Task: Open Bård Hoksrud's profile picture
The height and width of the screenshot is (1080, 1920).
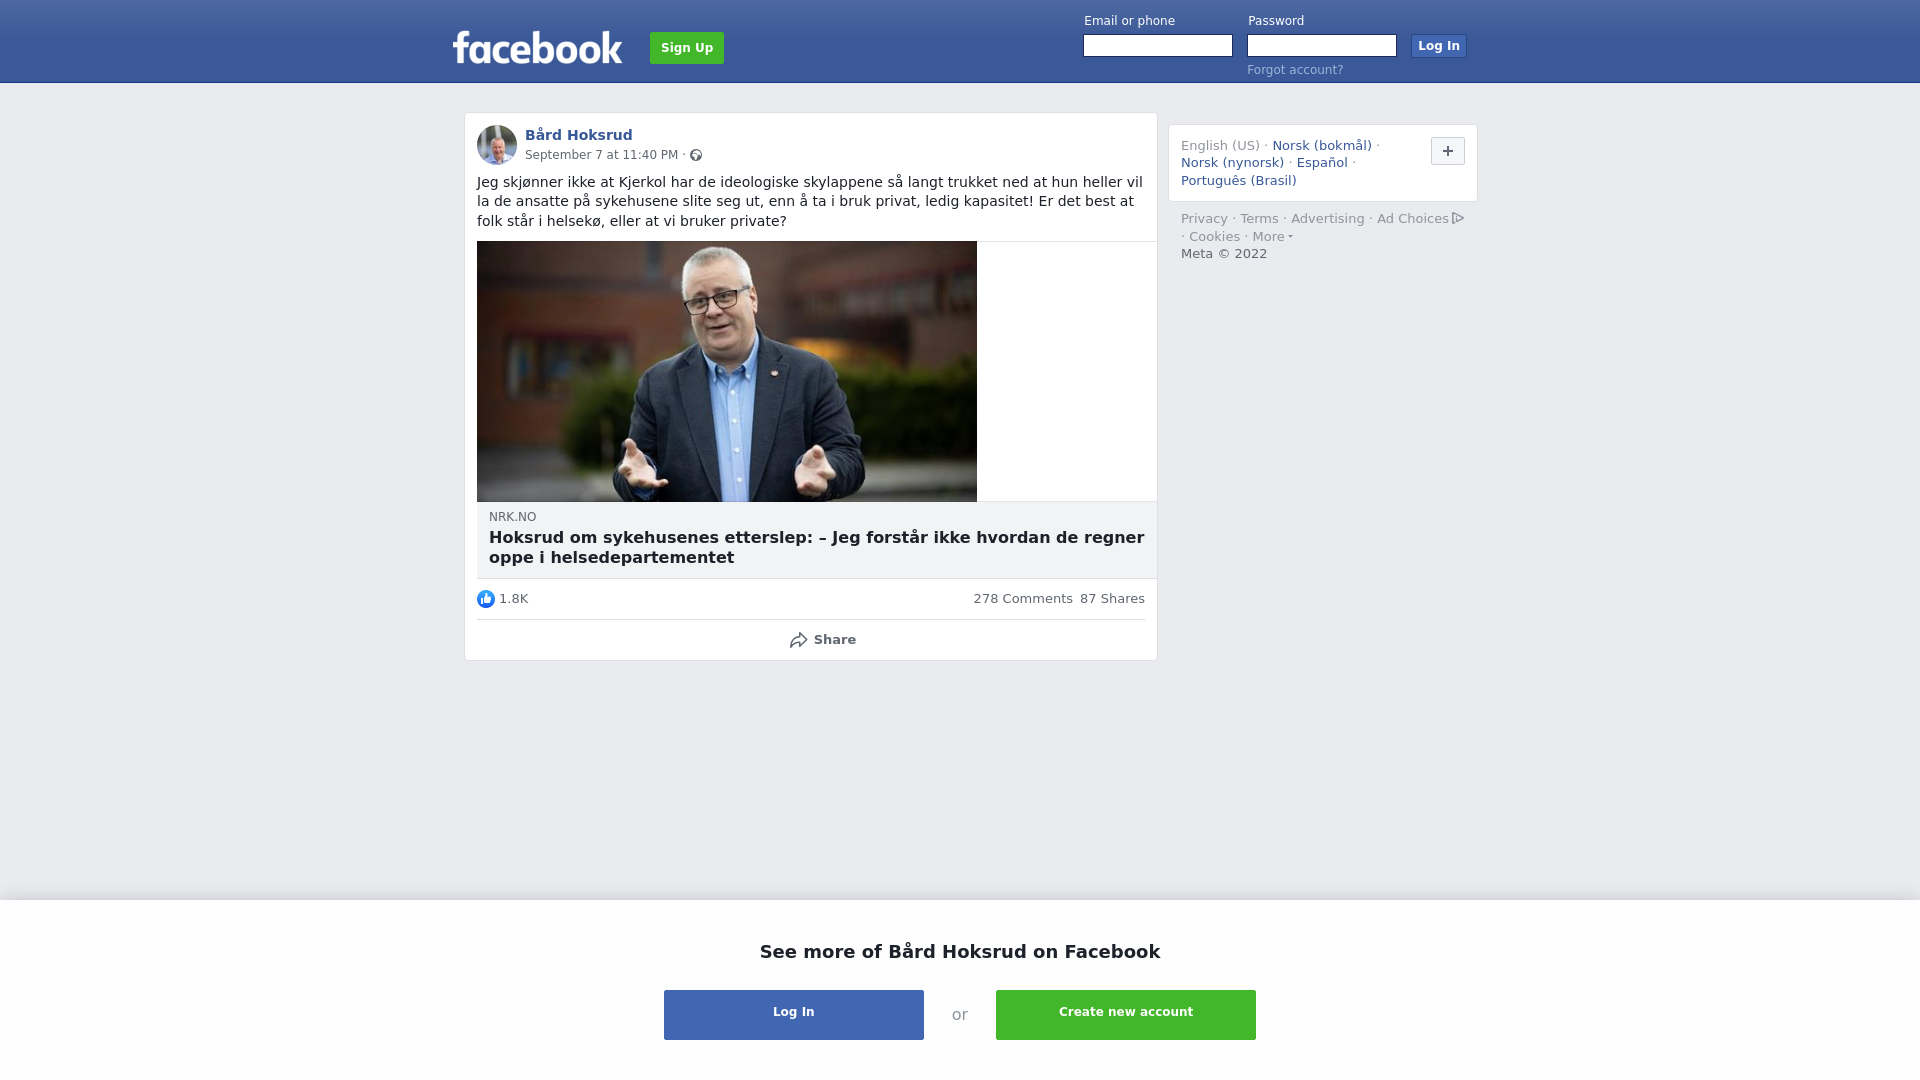Action: click(497, 145)
